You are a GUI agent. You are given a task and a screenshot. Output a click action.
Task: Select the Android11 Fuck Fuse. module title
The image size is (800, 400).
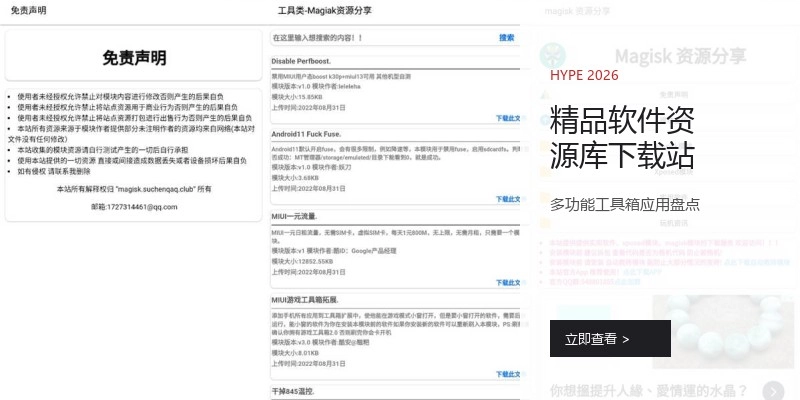pos(306,134)
